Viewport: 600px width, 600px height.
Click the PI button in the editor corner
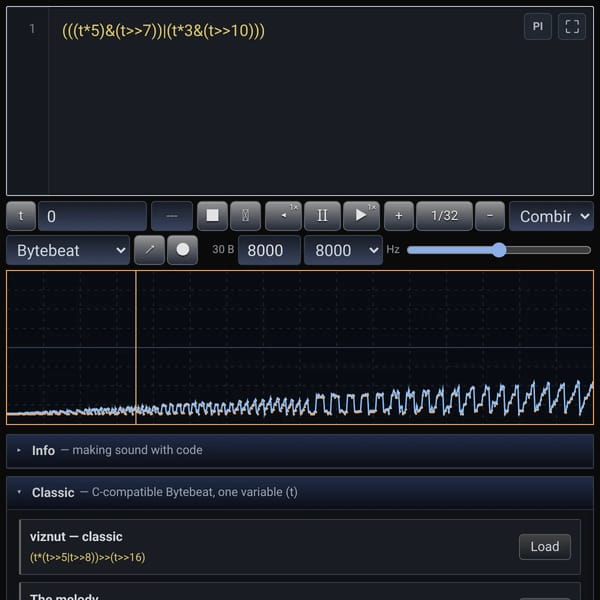[538, 26]
